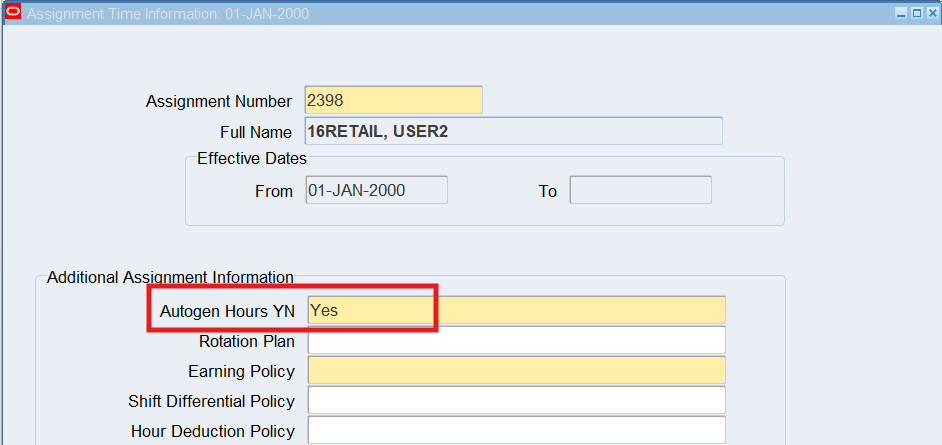Image resolution: width=942 pixels, height=445 pixels.
Task: Click the Full Name label
Action: (x=256, y=132)
